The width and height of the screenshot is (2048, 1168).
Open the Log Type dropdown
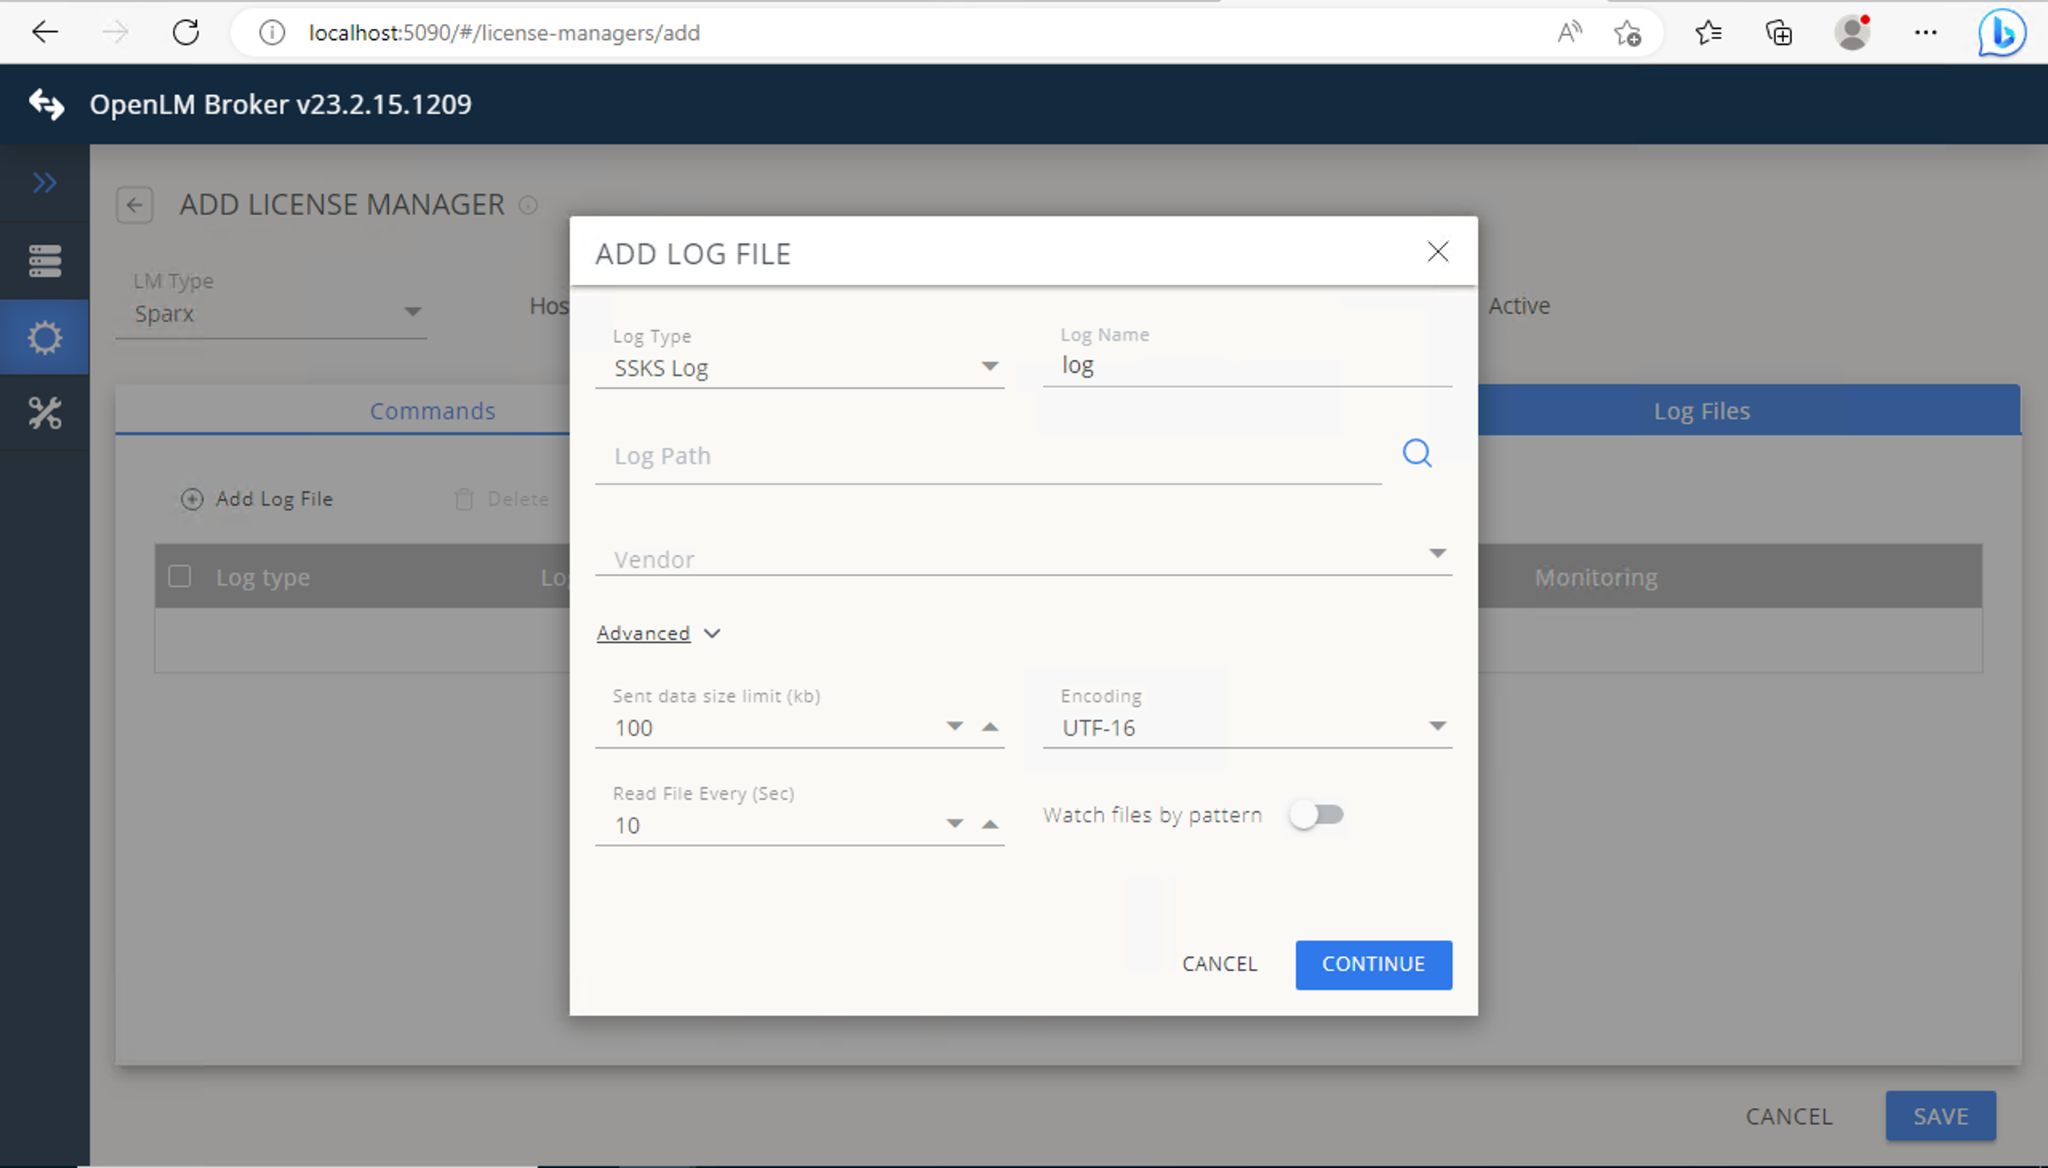pos(989,367)
